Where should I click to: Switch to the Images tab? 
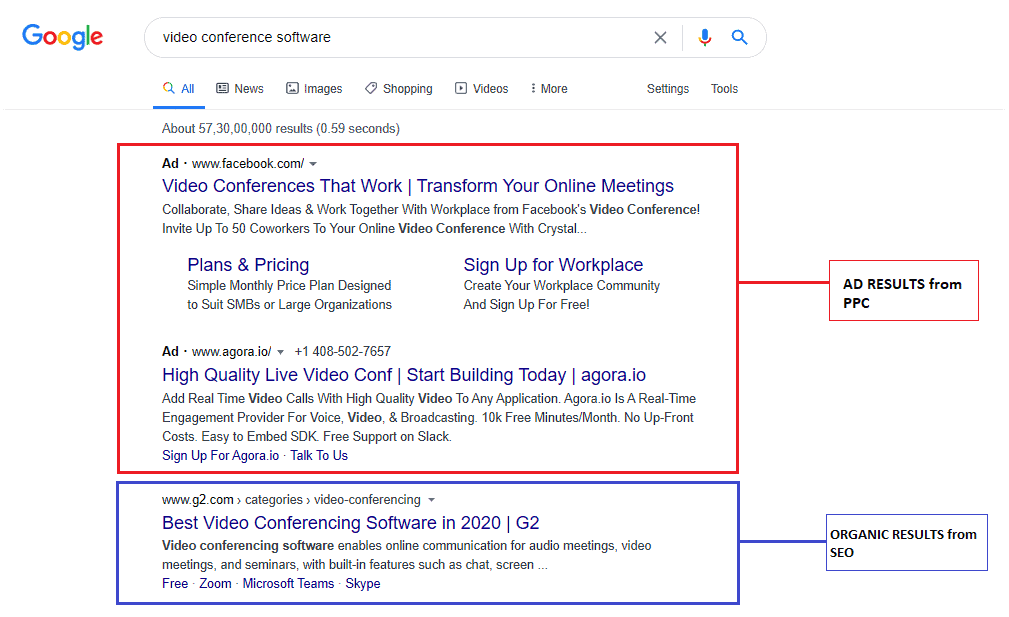pos(314,88)
